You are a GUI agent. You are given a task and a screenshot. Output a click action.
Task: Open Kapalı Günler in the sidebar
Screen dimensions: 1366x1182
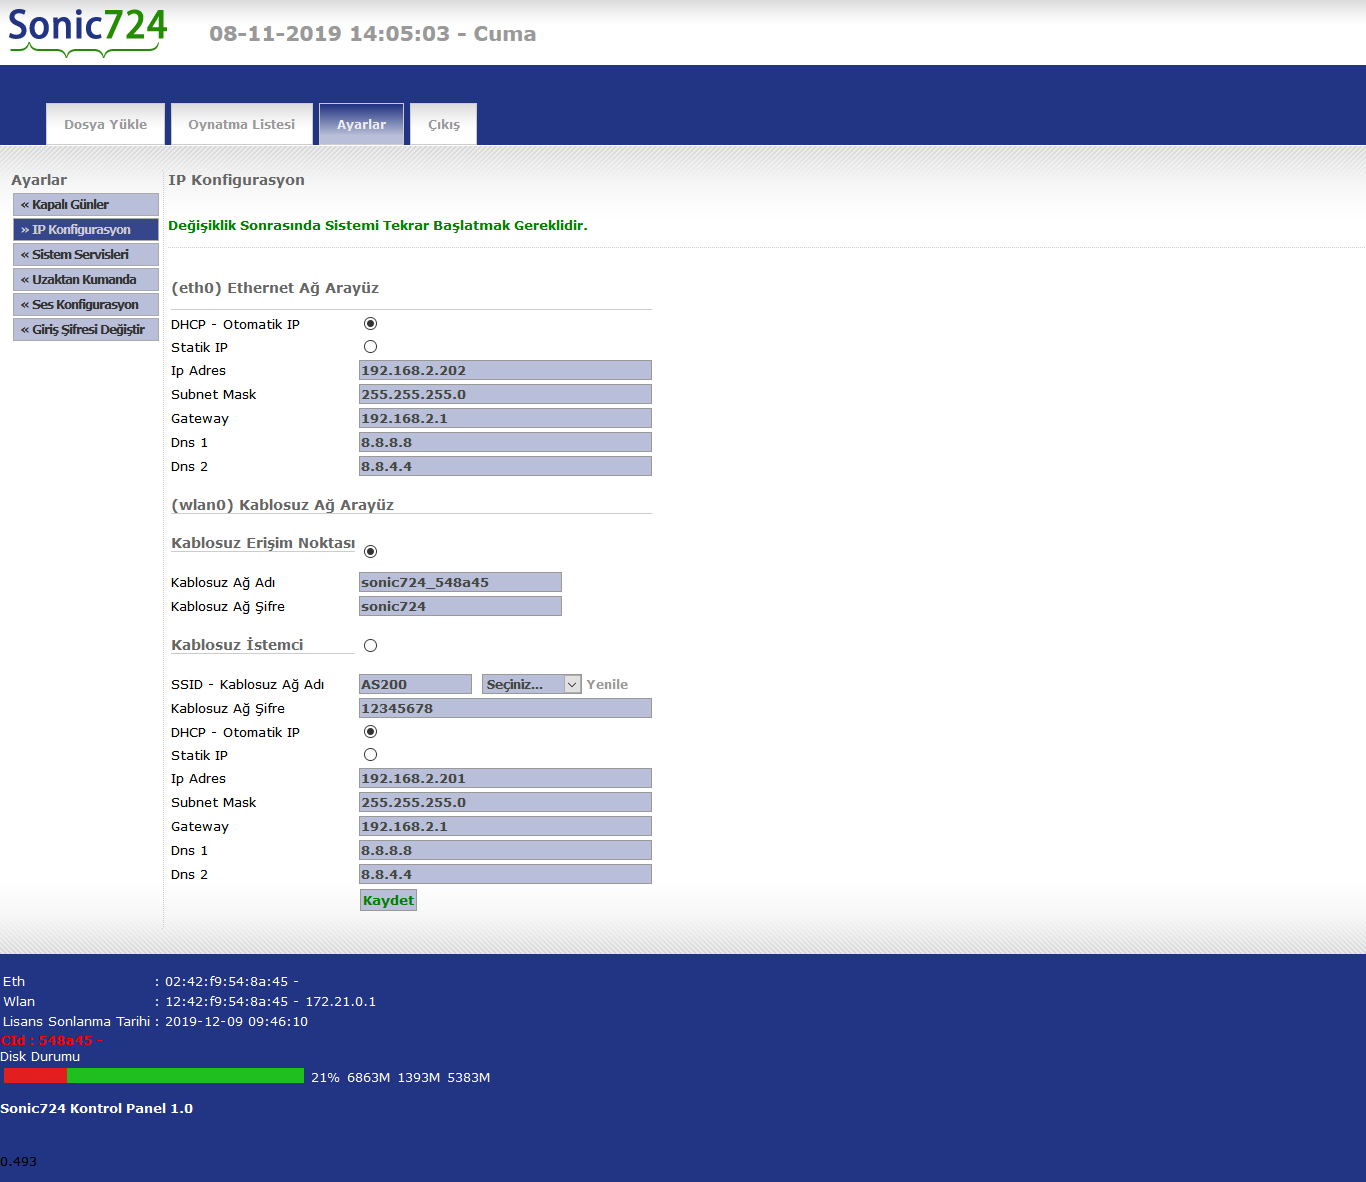click(86, 204)
